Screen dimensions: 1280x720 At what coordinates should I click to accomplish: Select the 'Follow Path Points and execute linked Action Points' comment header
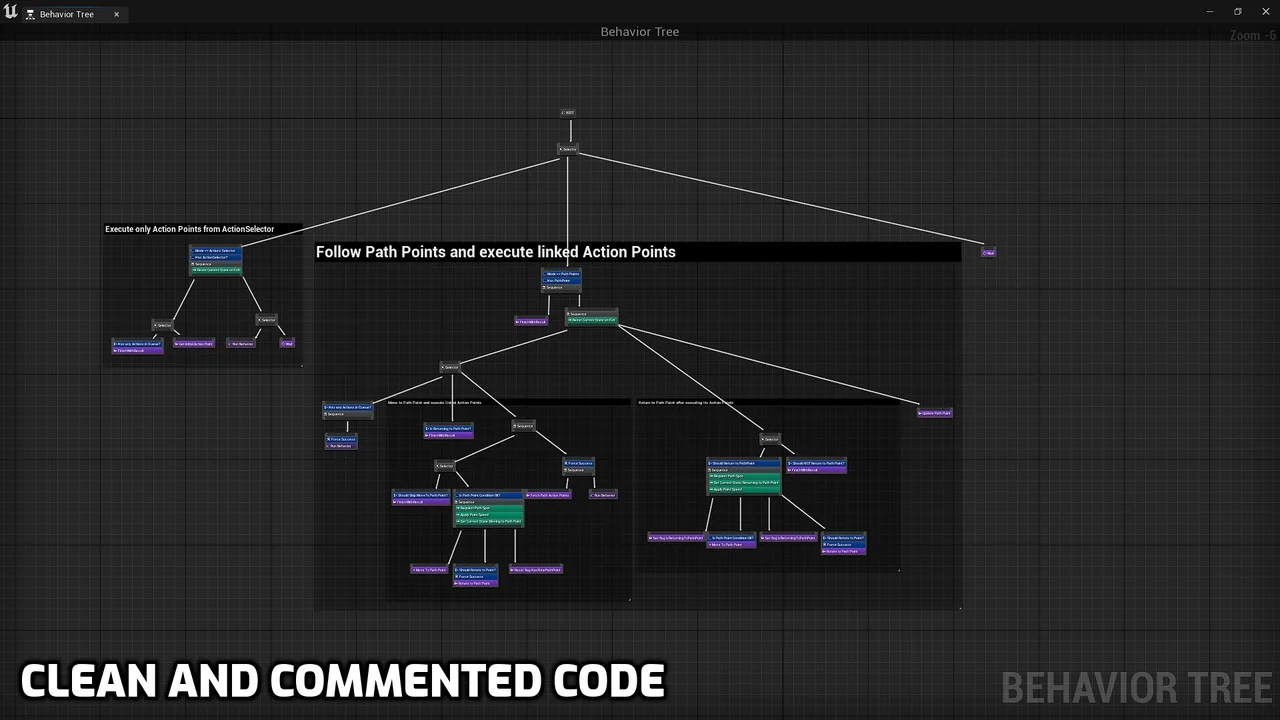(x=496, y=252)
